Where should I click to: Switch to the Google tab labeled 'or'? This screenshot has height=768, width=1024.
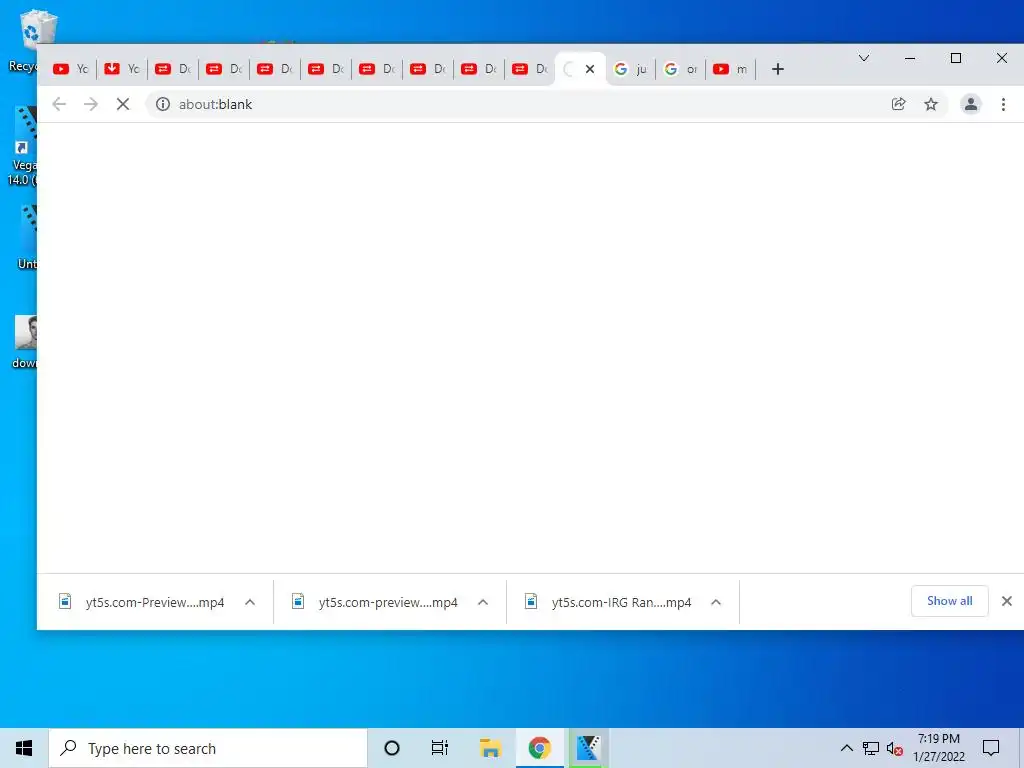(680, 69)
